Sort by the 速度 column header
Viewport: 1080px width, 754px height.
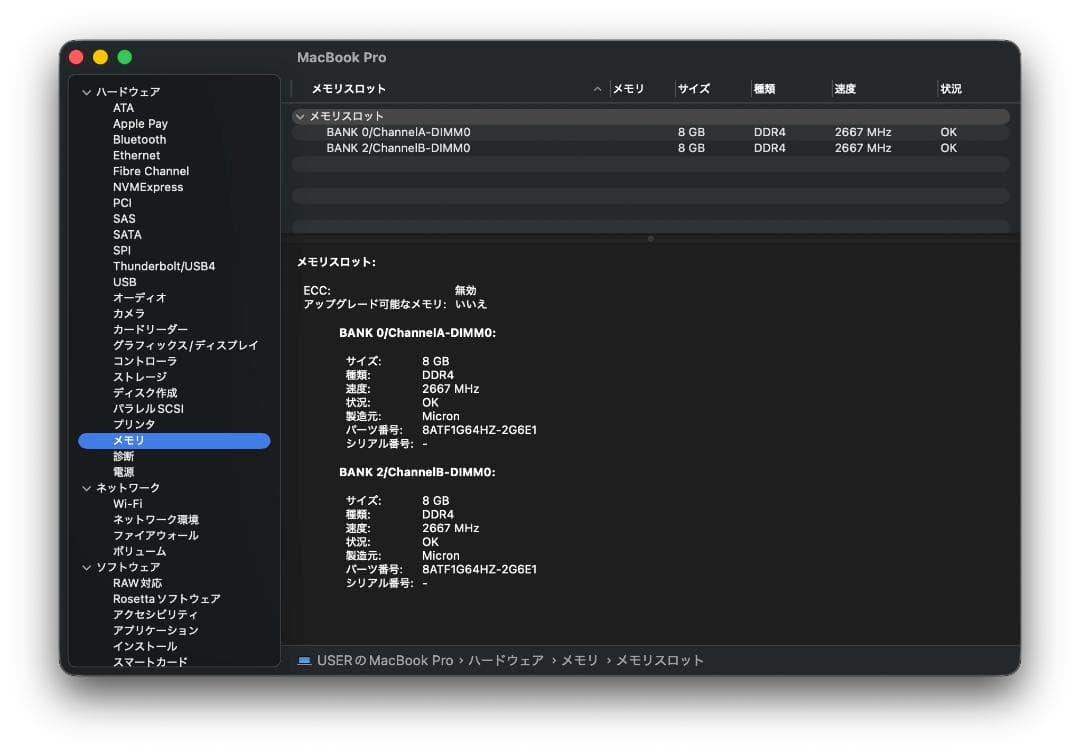point(845,89)
